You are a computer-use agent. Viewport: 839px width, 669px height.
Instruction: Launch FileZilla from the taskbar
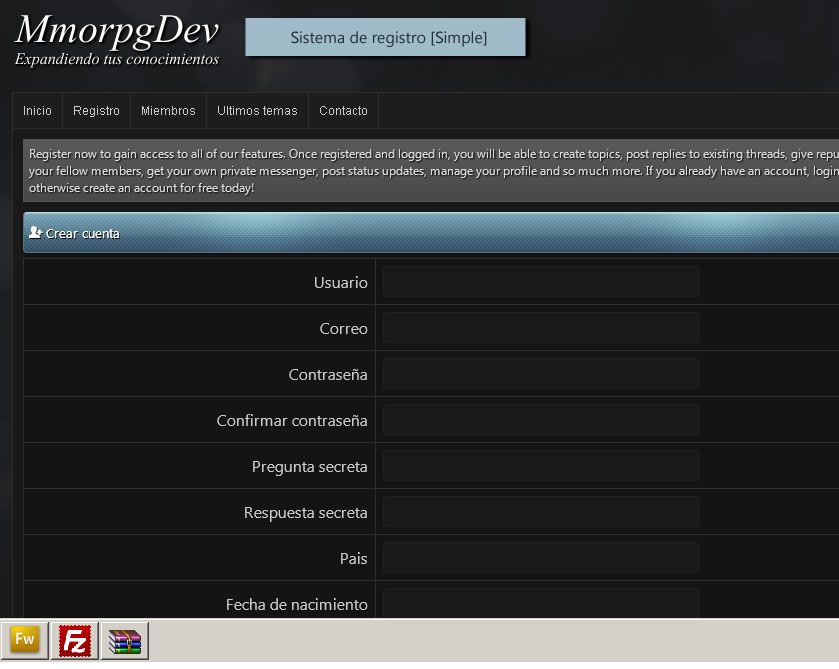tap(75, 640)
